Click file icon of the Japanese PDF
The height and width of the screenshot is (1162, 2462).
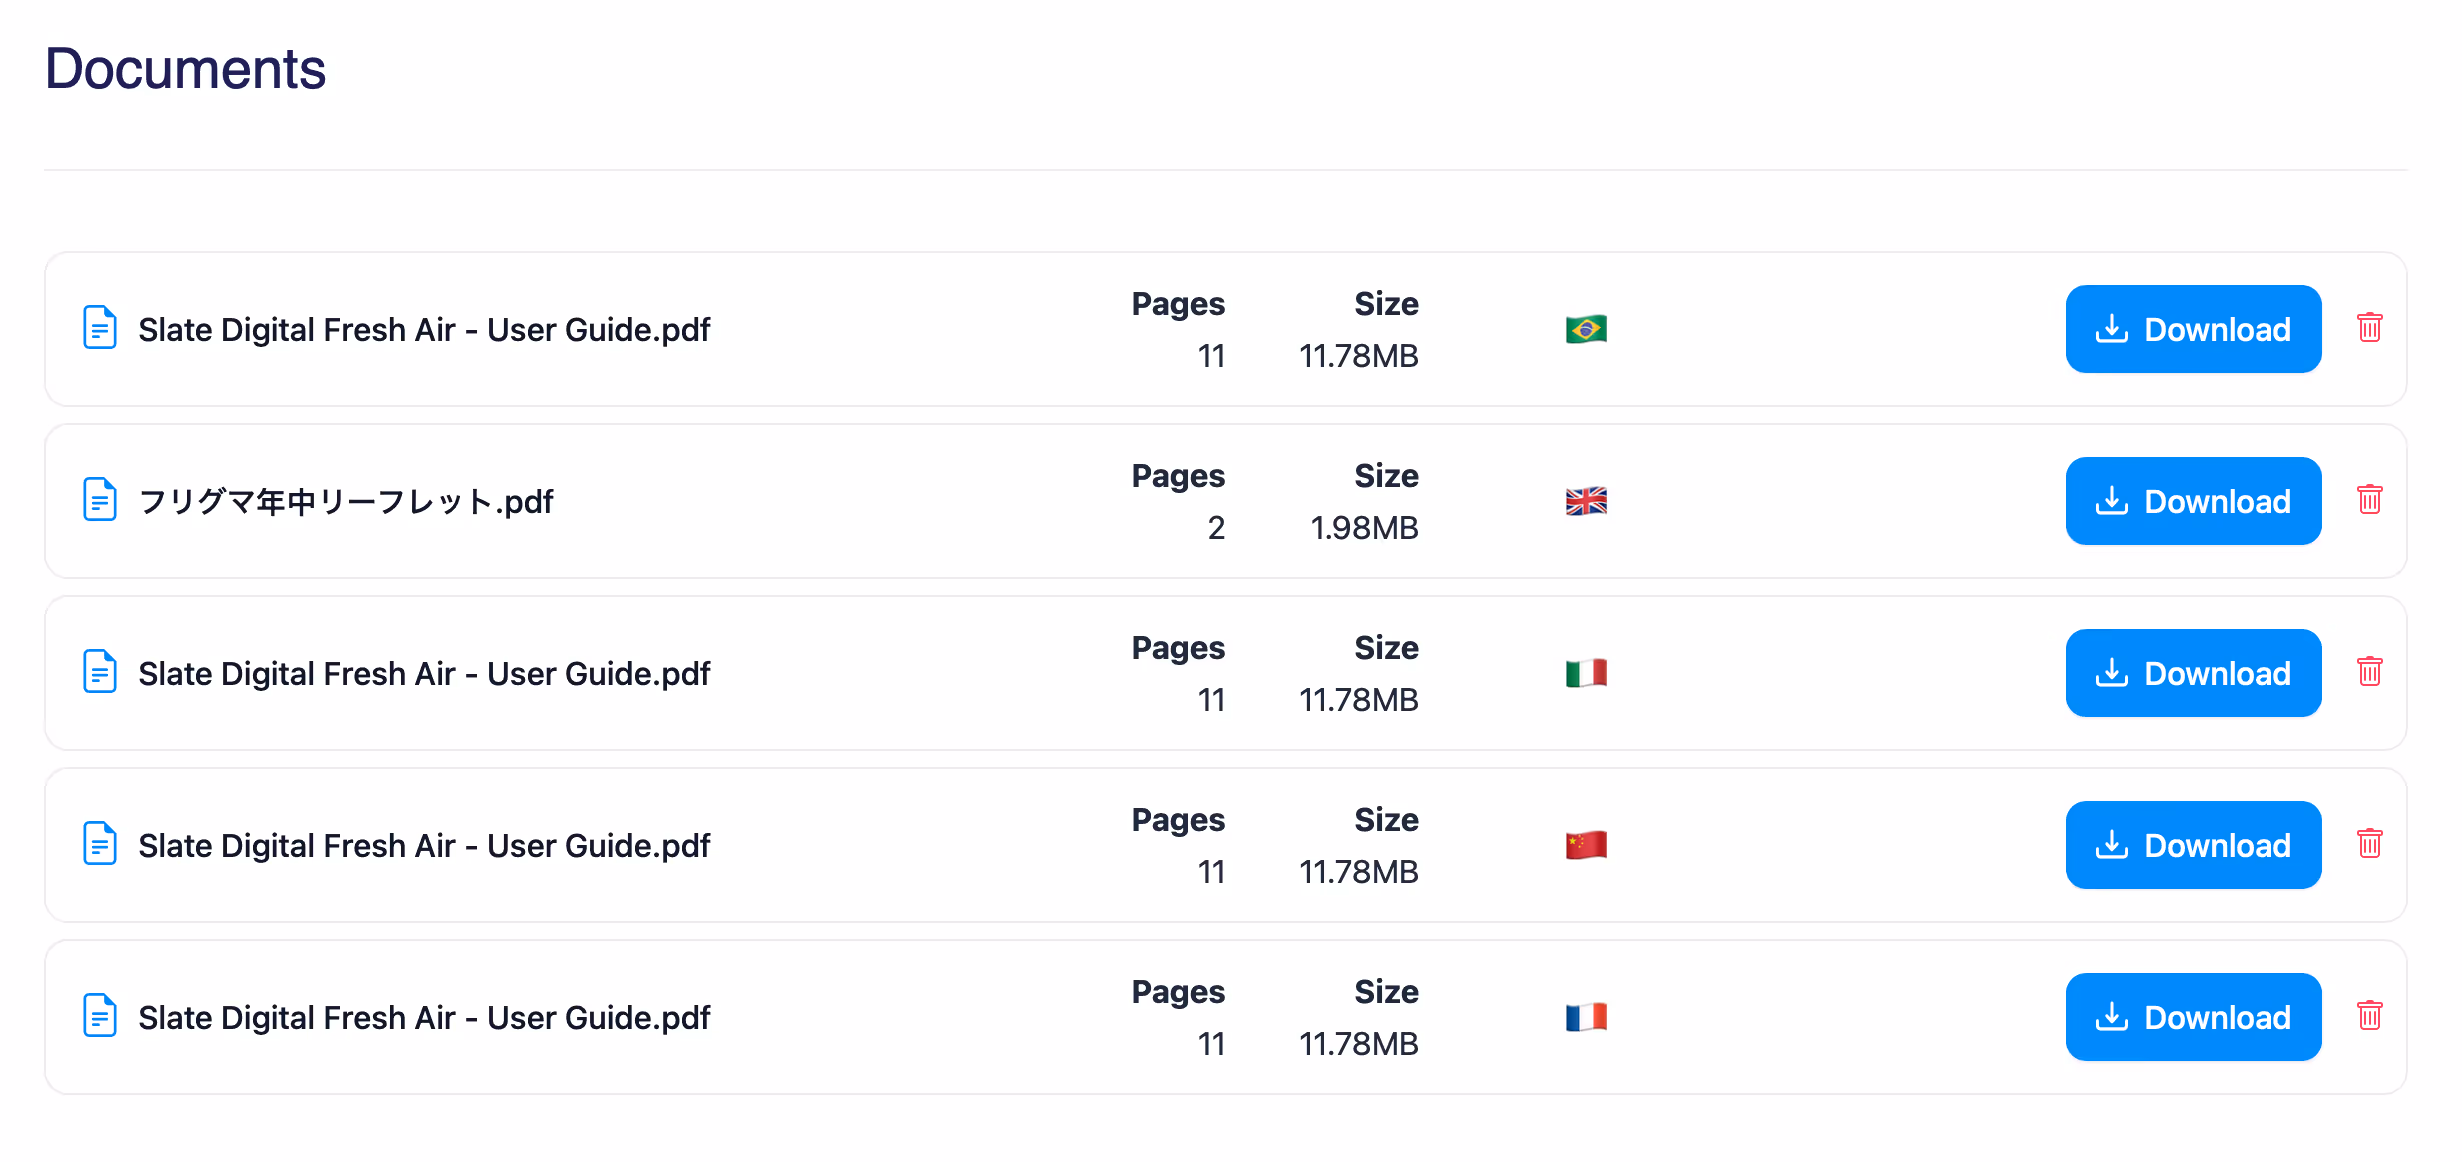point(100,500)
